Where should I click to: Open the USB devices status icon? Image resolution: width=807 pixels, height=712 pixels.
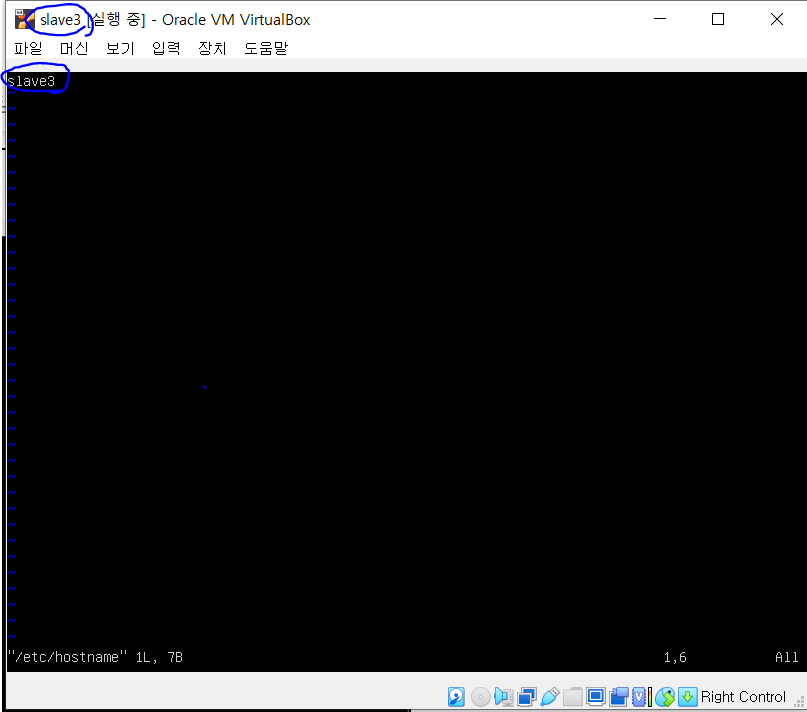550,697
